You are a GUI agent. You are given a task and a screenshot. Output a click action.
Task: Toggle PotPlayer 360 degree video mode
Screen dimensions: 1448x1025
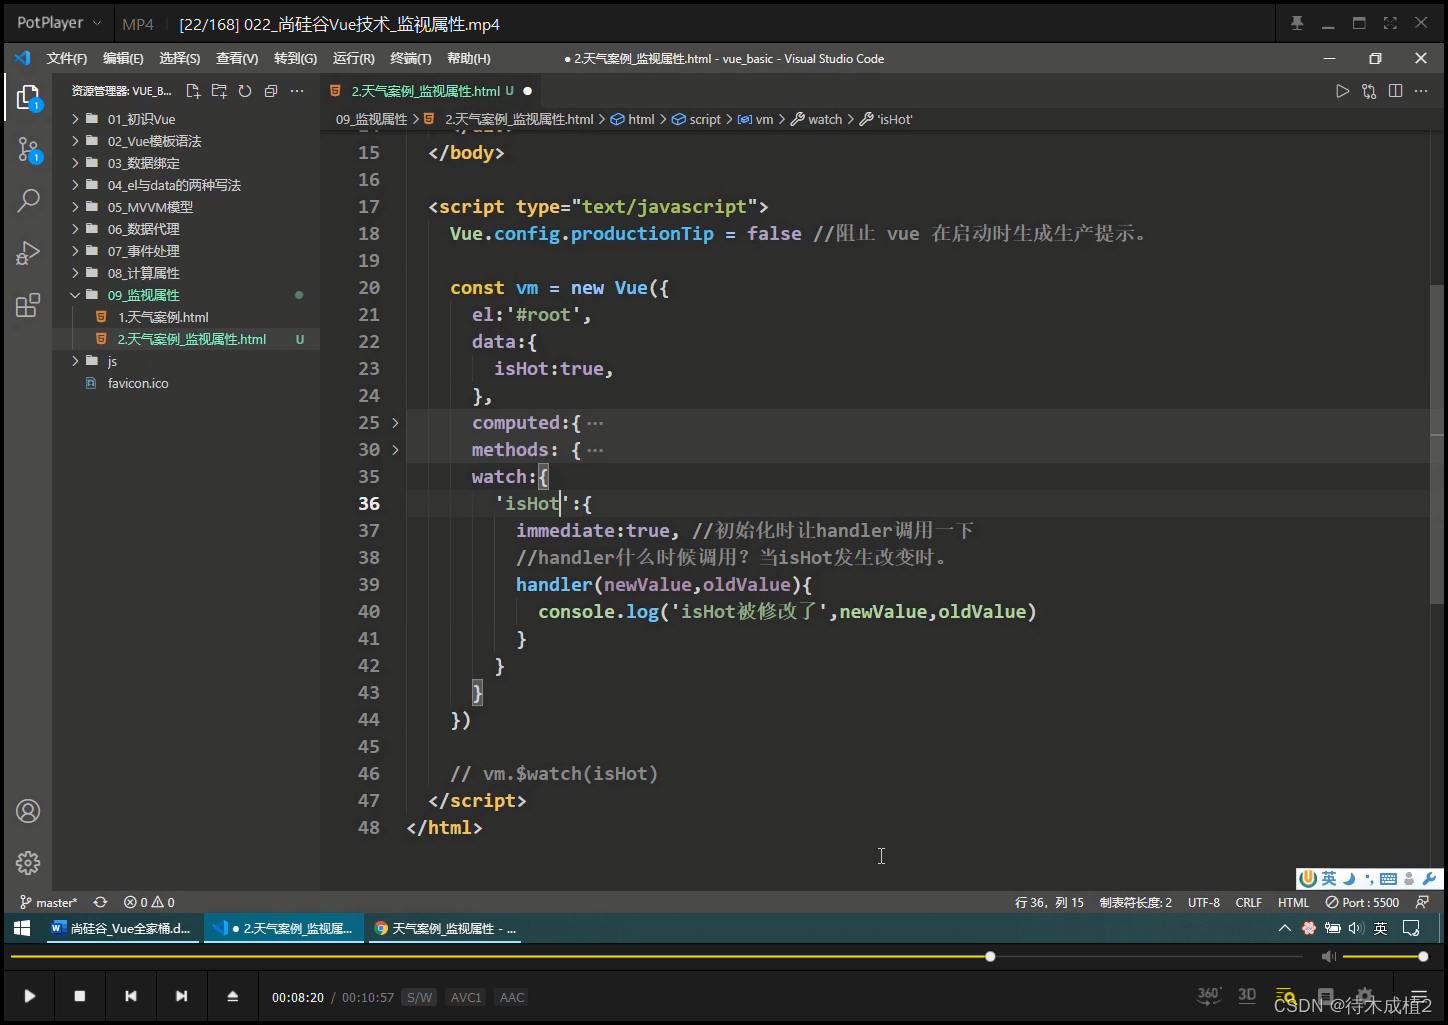tap(1208, 995)
